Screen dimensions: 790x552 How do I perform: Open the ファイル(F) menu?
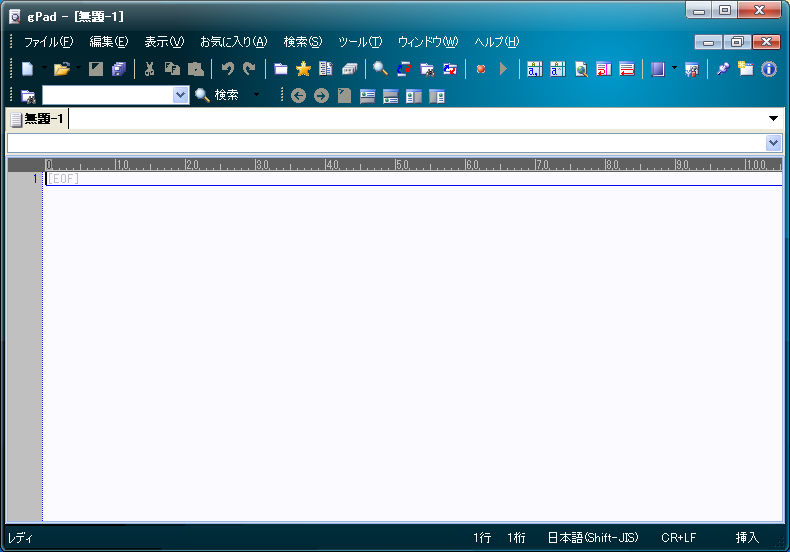[x=48, y=42]
